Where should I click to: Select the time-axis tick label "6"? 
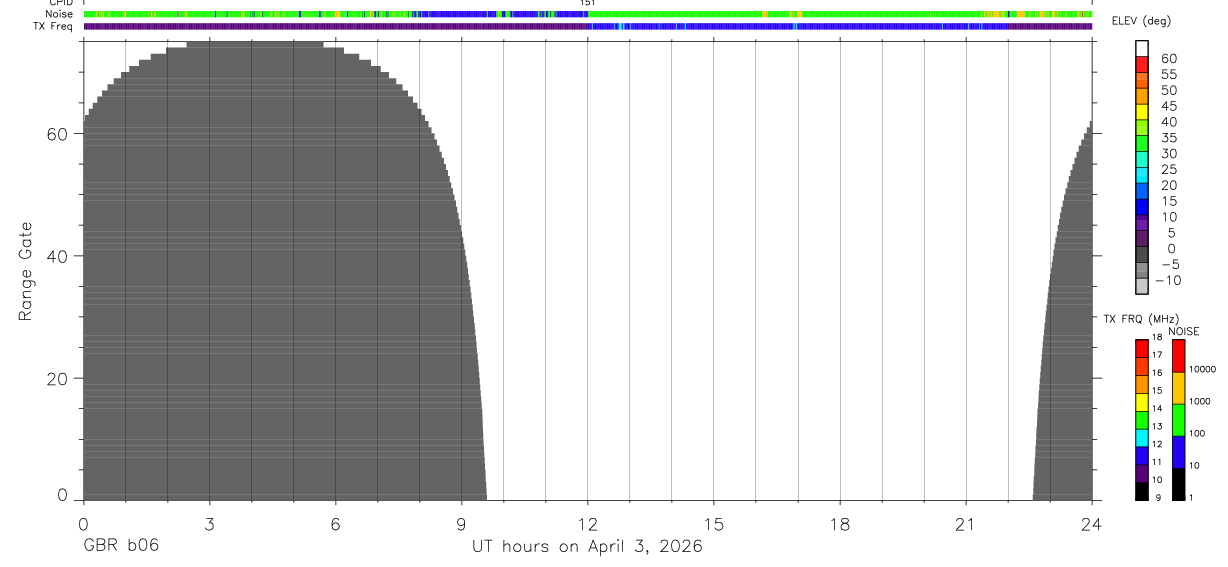pos(335,524)
